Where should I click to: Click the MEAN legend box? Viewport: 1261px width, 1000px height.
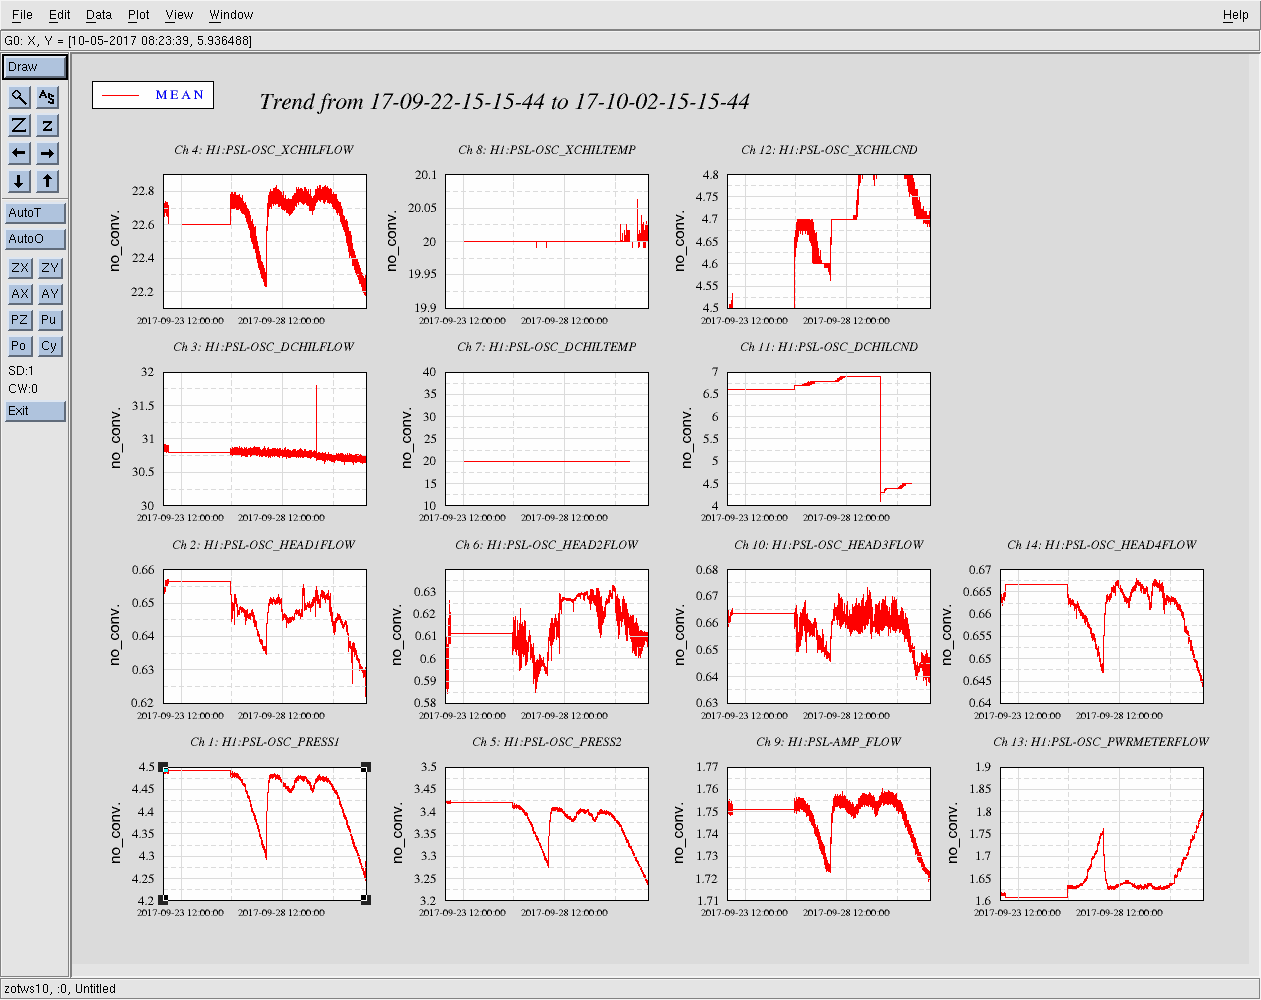[153, 95]
